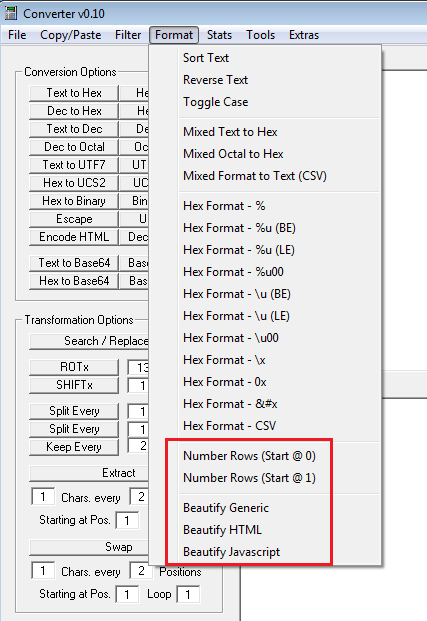The height and width of the screenshot is (621, 427).
Task: Open the Copy/Paste menu
Action: (71, 35)
